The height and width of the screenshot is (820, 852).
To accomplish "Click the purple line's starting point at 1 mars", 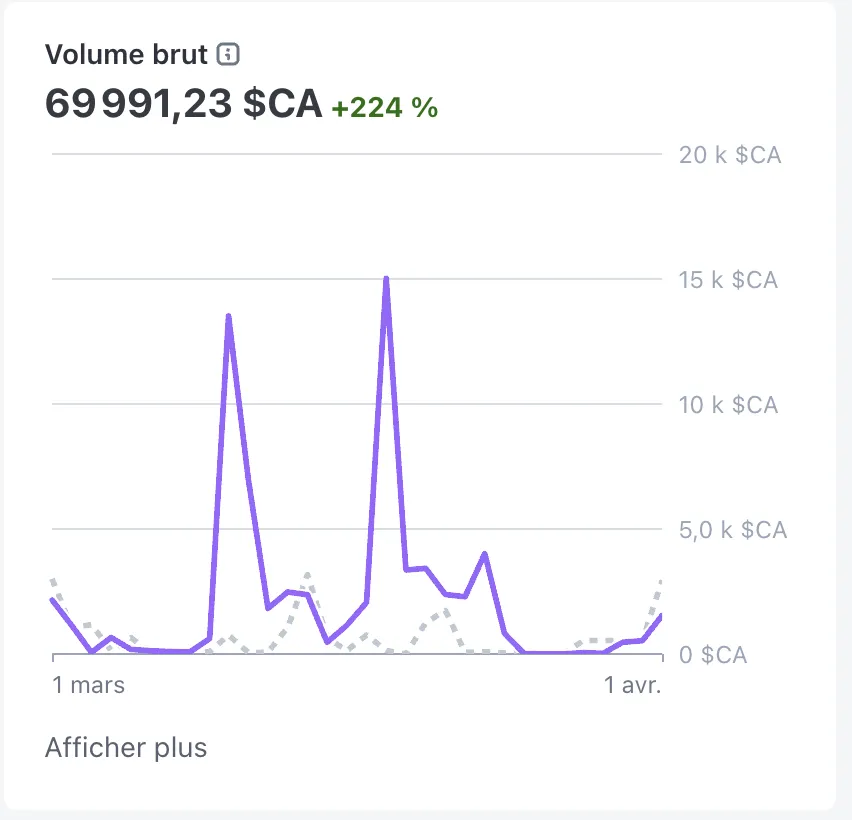I will [x=53, y=599].
